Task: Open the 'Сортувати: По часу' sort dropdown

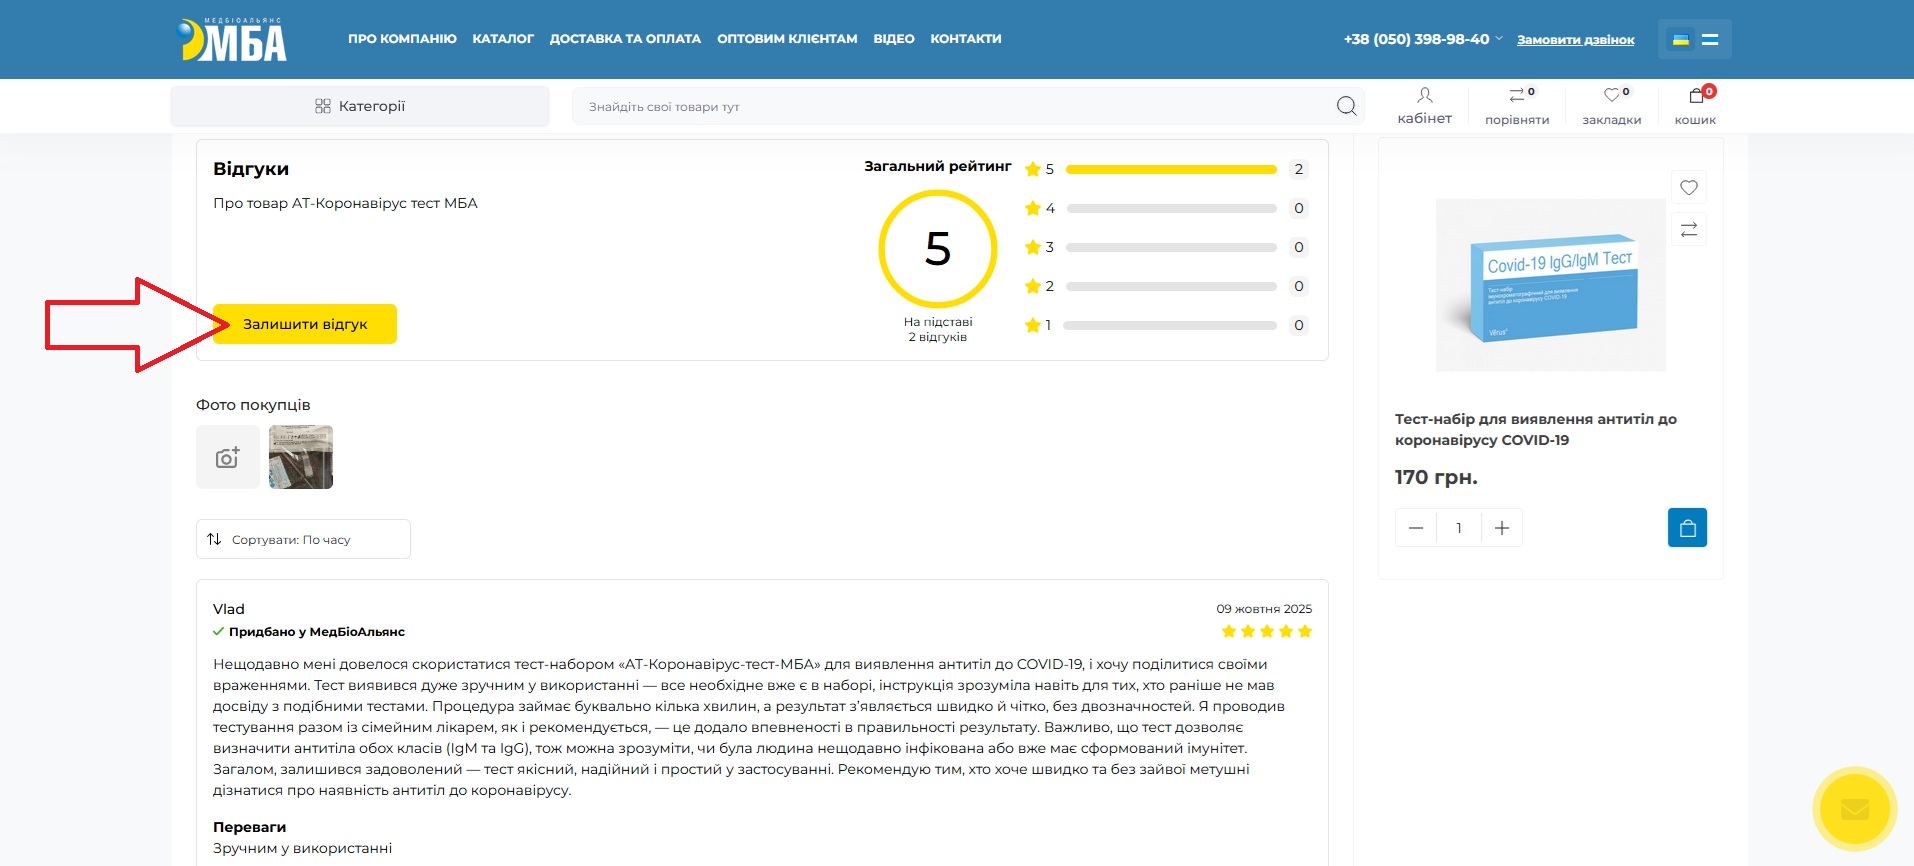Action: 303,539
